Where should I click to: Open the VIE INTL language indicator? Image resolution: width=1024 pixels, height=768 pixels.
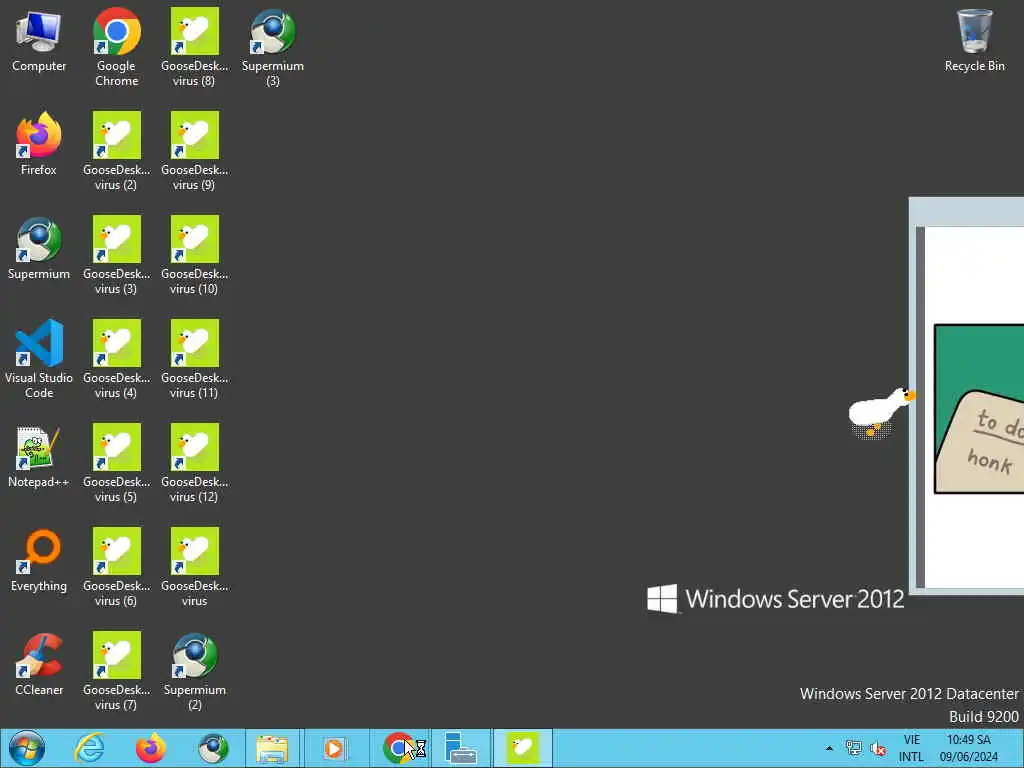[912, 748]
